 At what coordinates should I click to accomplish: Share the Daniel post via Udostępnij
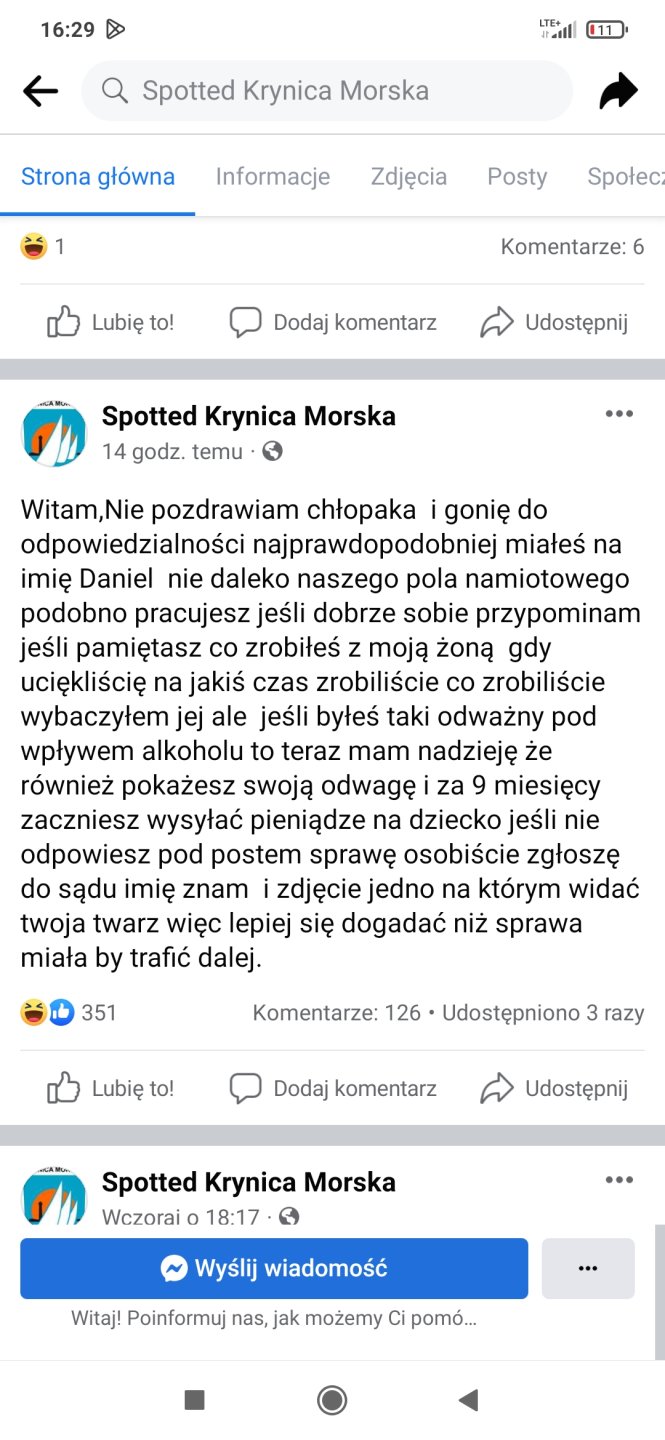coord(554,1088)
